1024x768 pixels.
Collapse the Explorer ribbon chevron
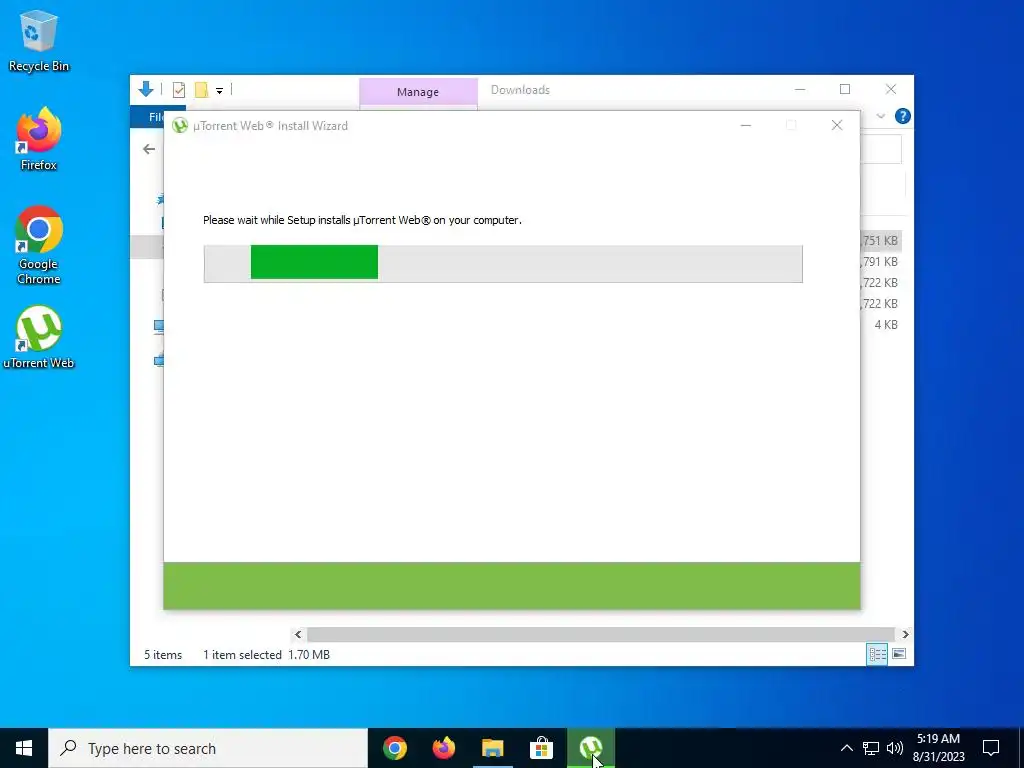pos(880,116)
